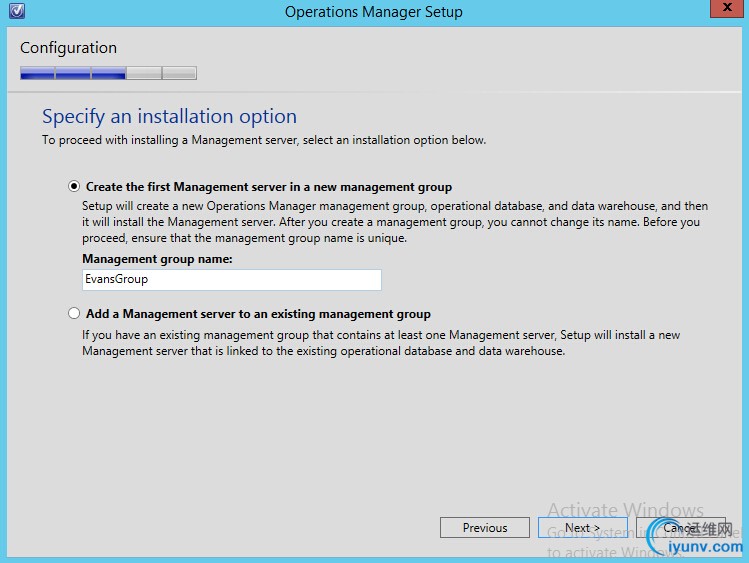Select the create first Management server radio button

(x=73, y=187)
